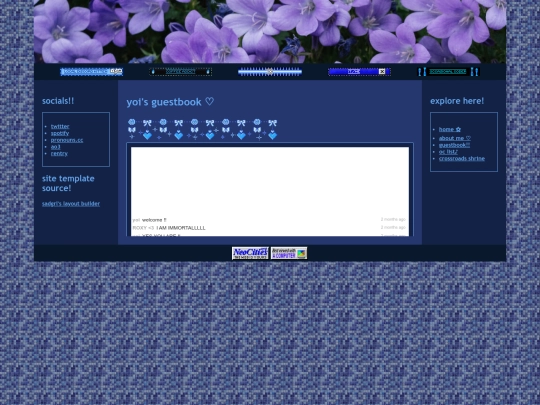Image resolution: width=540 pixels, height=405 pixels.
Task: Select the guestbook!! navigation link
Action: pyautogui.click(x=454, y=145)
